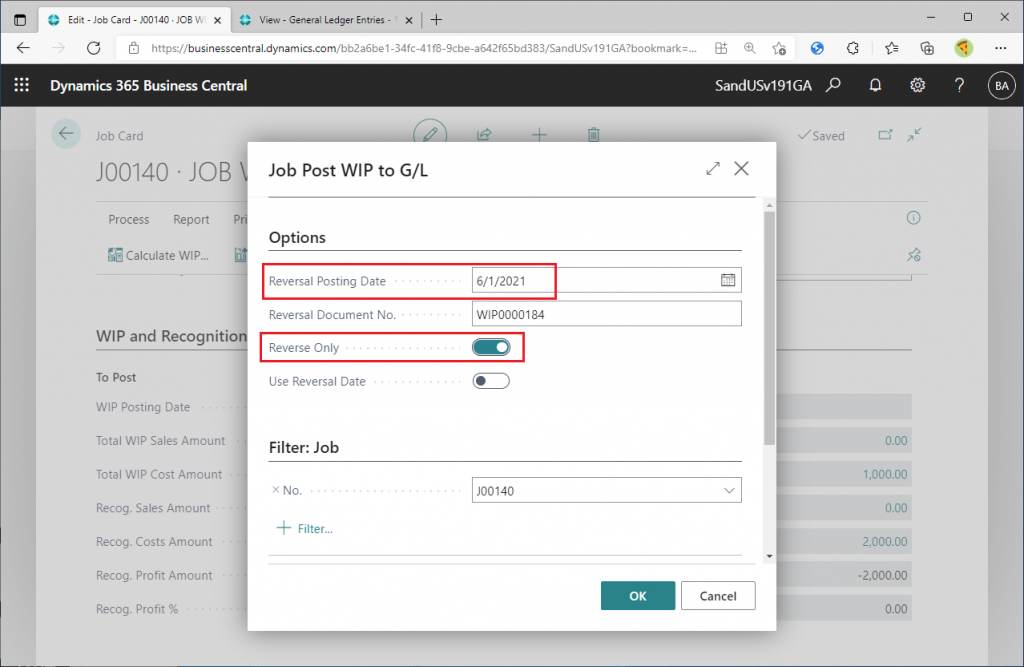Click the Filter: Job section heading
This screenshot has height=667, width=1024.
click(304, 447)
